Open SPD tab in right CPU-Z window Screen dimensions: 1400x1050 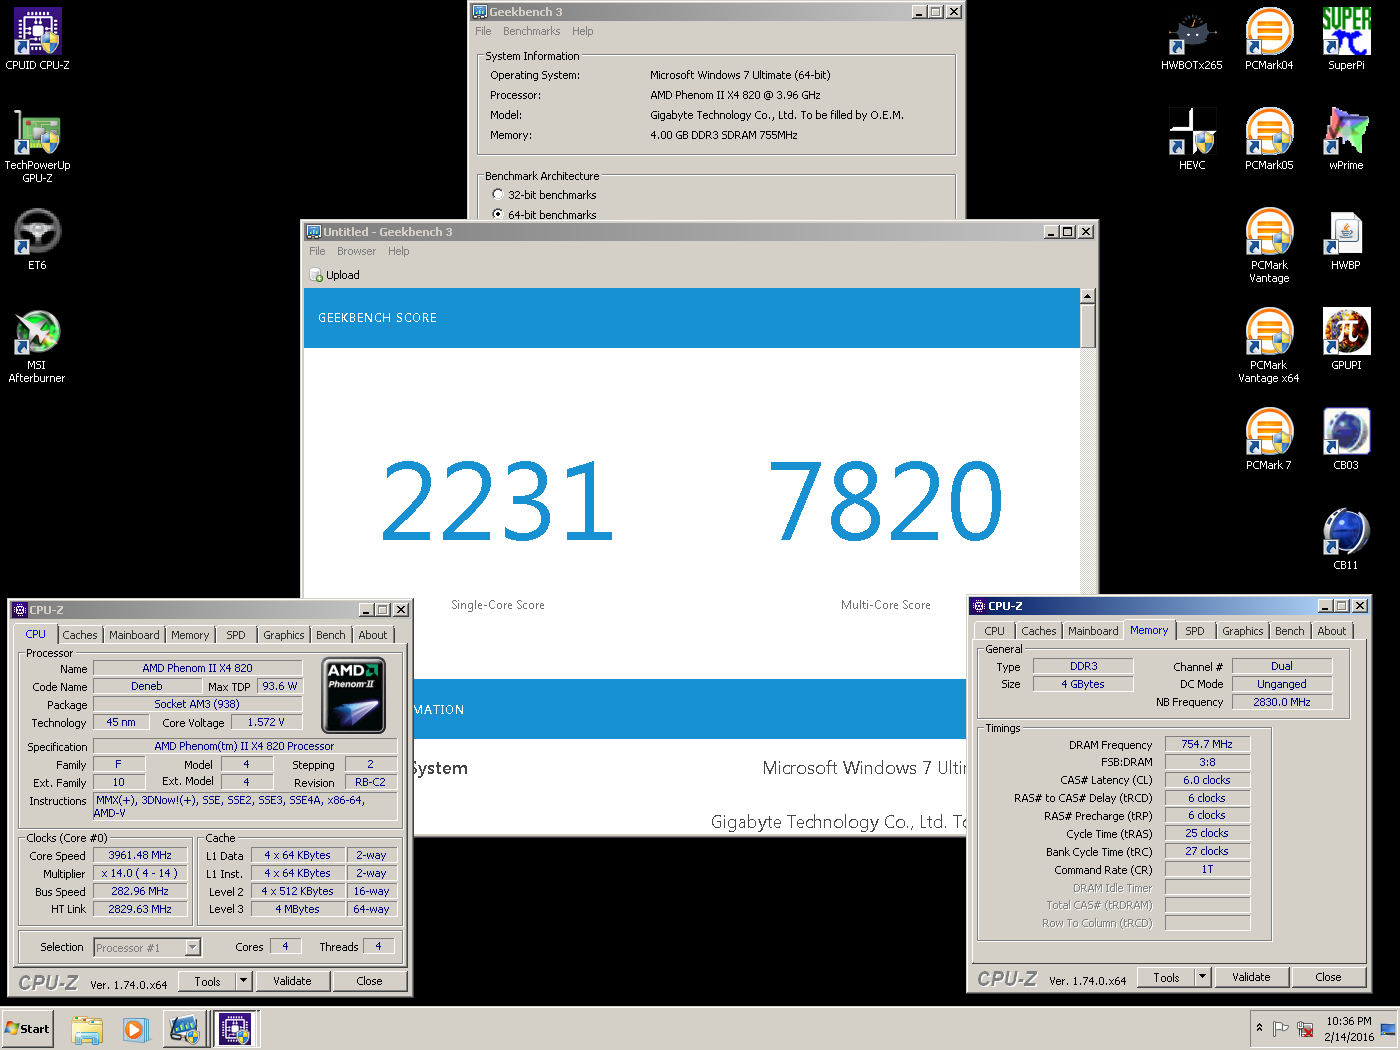(1194, 631)
